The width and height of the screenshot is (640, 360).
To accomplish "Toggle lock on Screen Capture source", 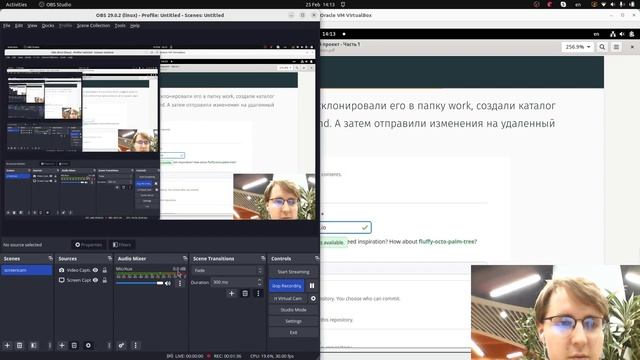I will coord(104,280).
